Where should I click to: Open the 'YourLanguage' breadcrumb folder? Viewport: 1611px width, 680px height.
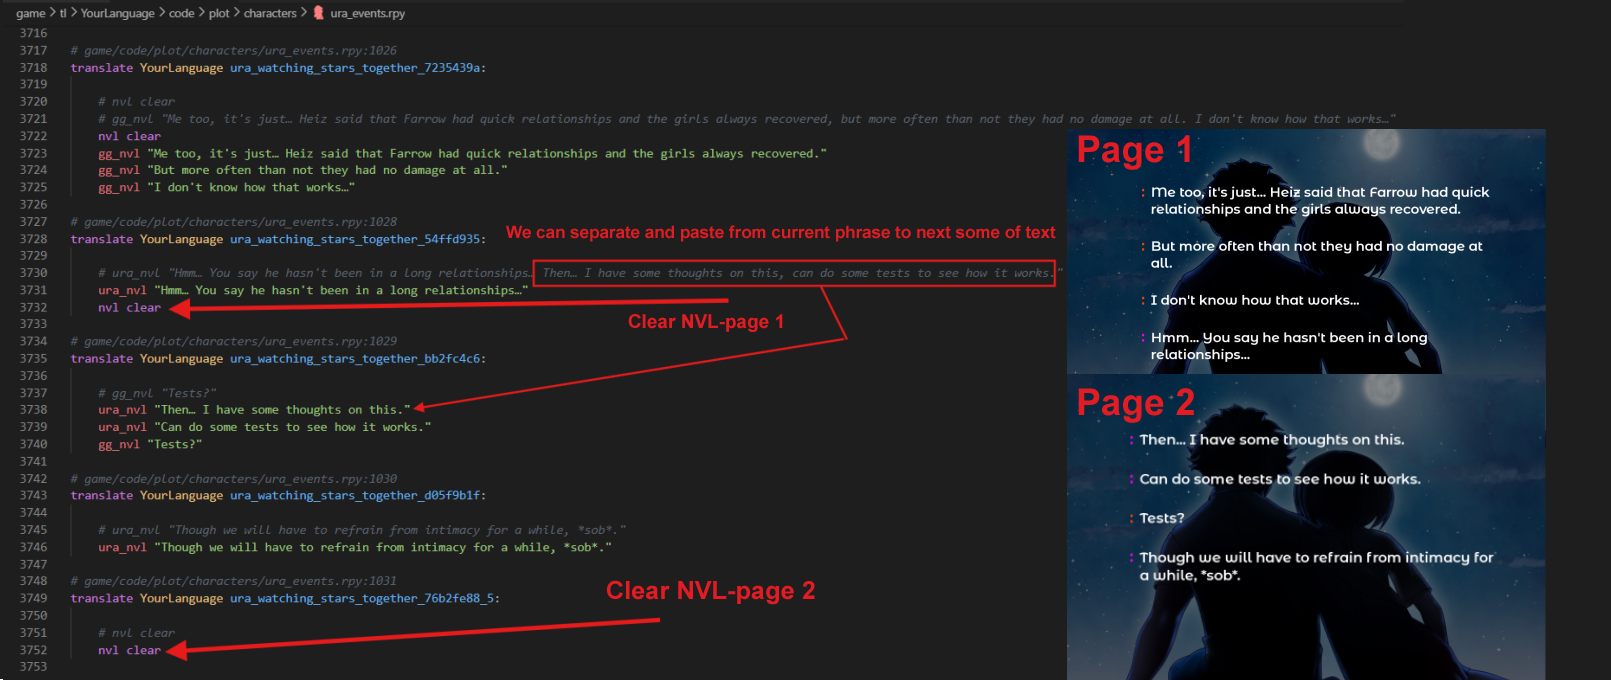[117, 13]
